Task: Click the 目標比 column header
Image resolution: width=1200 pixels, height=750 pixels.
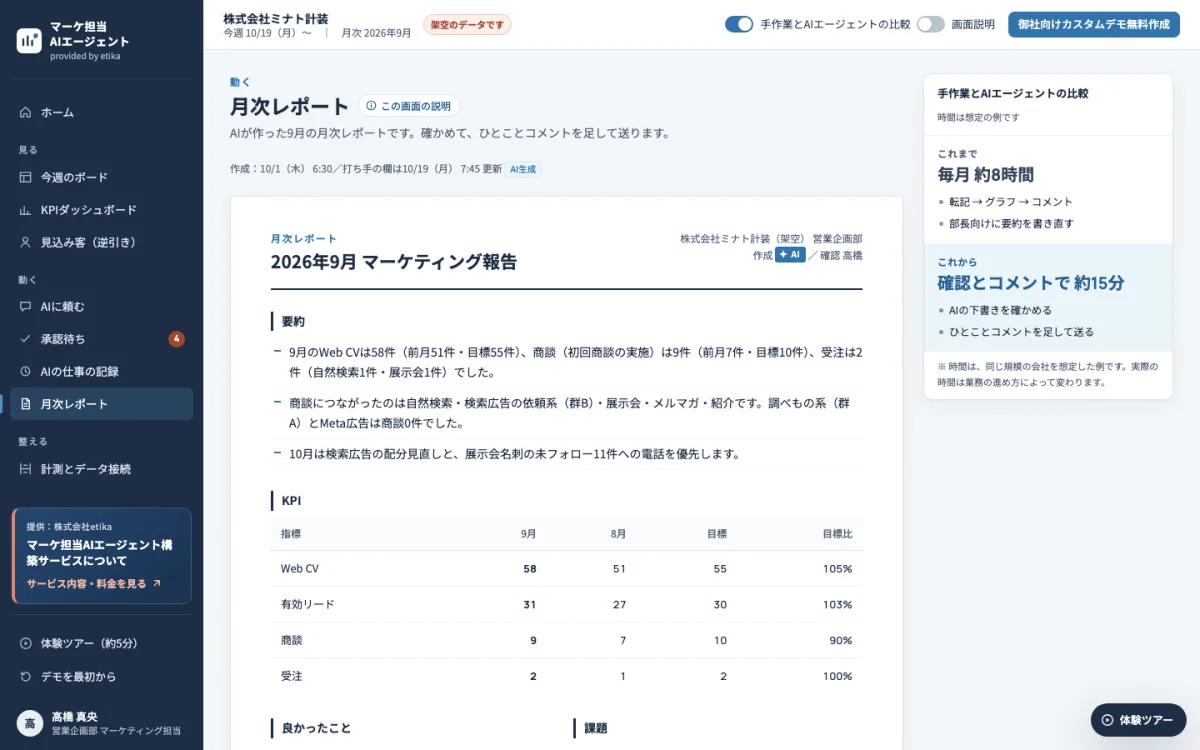Action: 838,534
